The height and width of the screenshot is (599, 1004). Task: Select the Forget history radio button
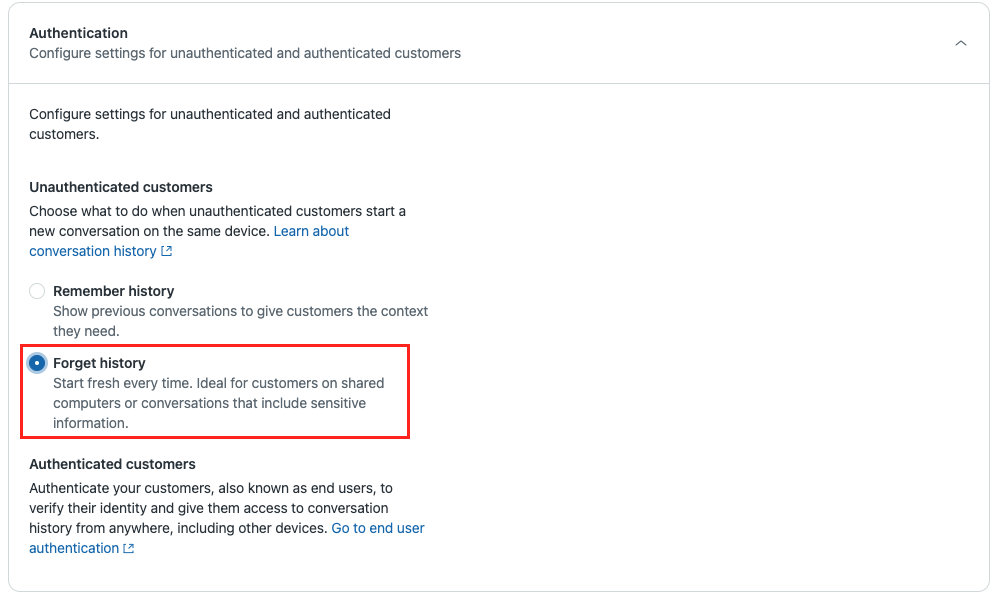click(x=37, y=363)
